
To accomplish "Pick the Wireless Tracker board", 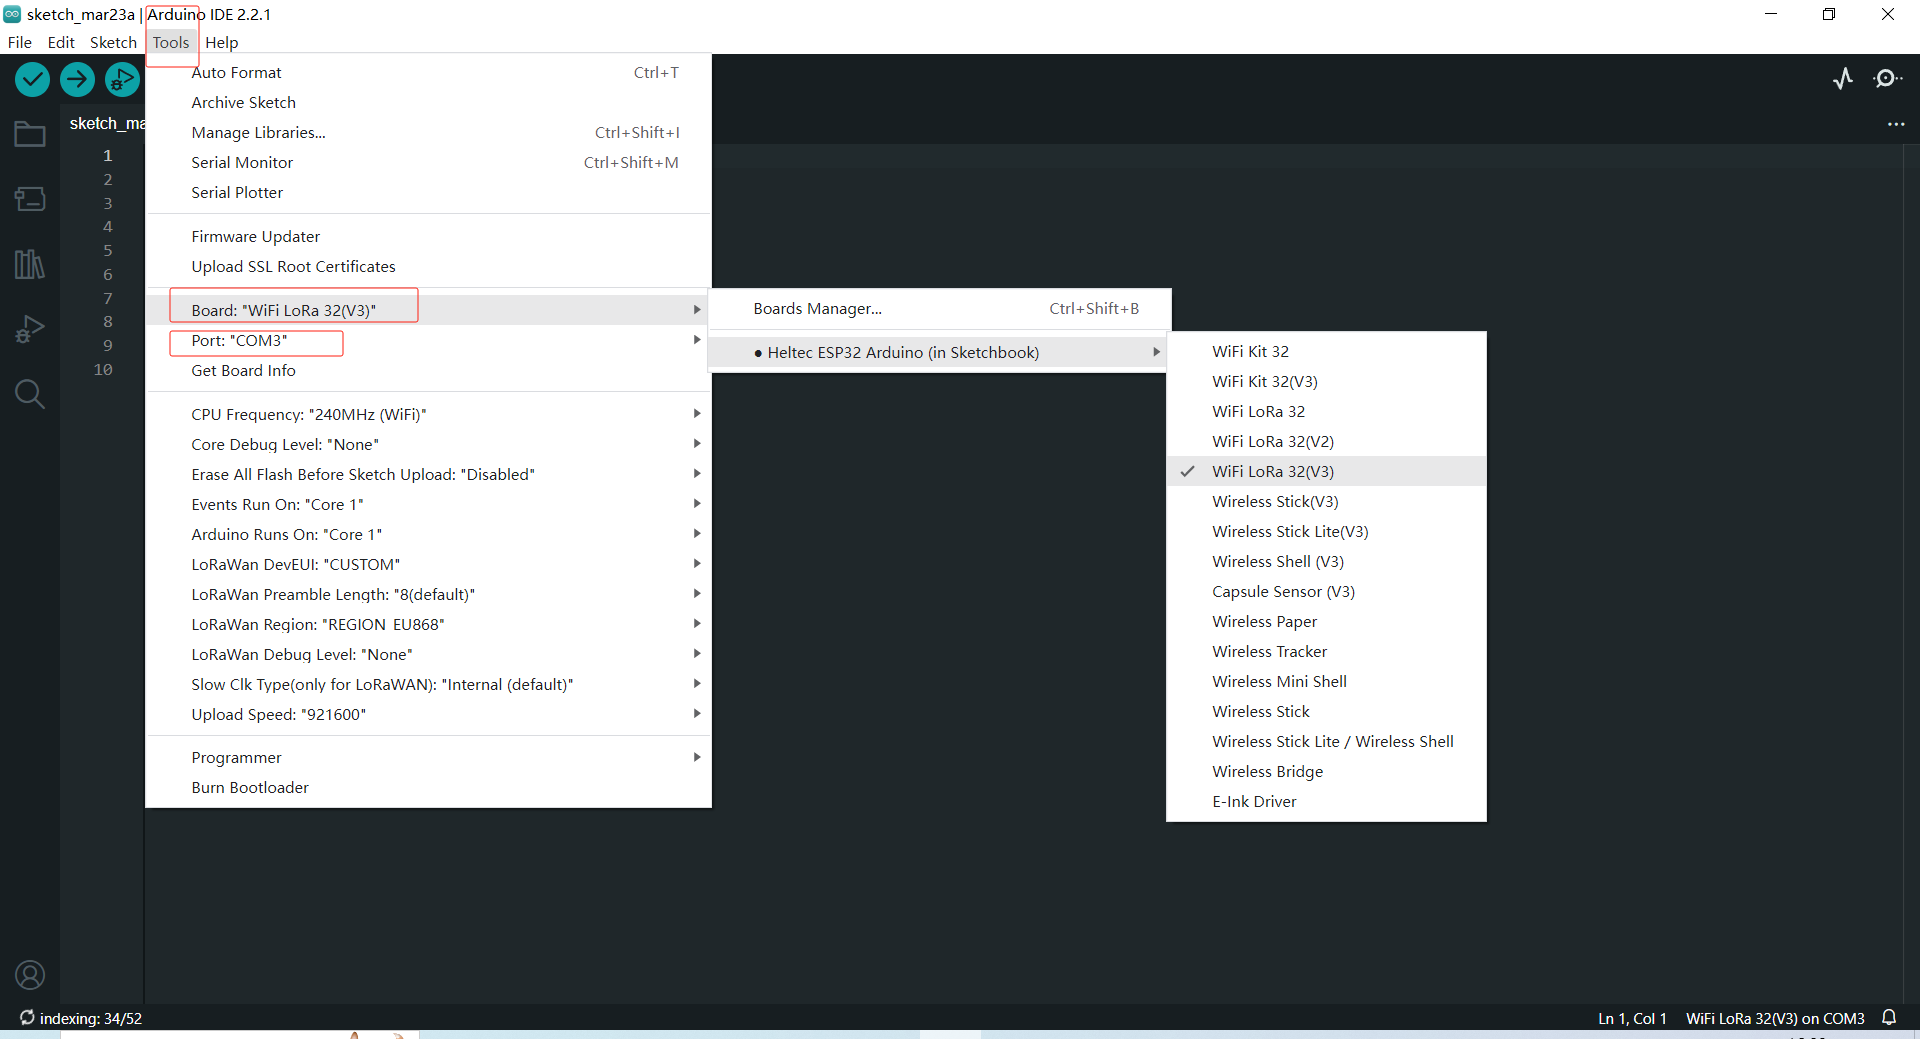I will tap(1269, 652).
